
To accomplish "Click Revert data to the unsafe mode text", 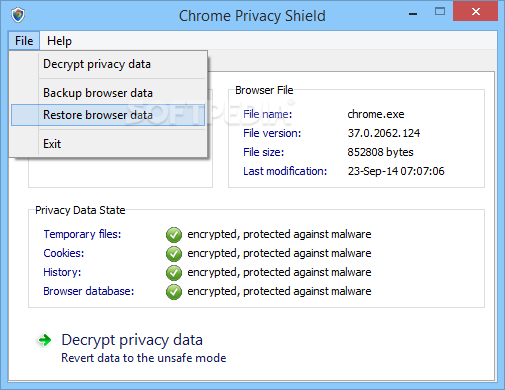I will [144, 358].
